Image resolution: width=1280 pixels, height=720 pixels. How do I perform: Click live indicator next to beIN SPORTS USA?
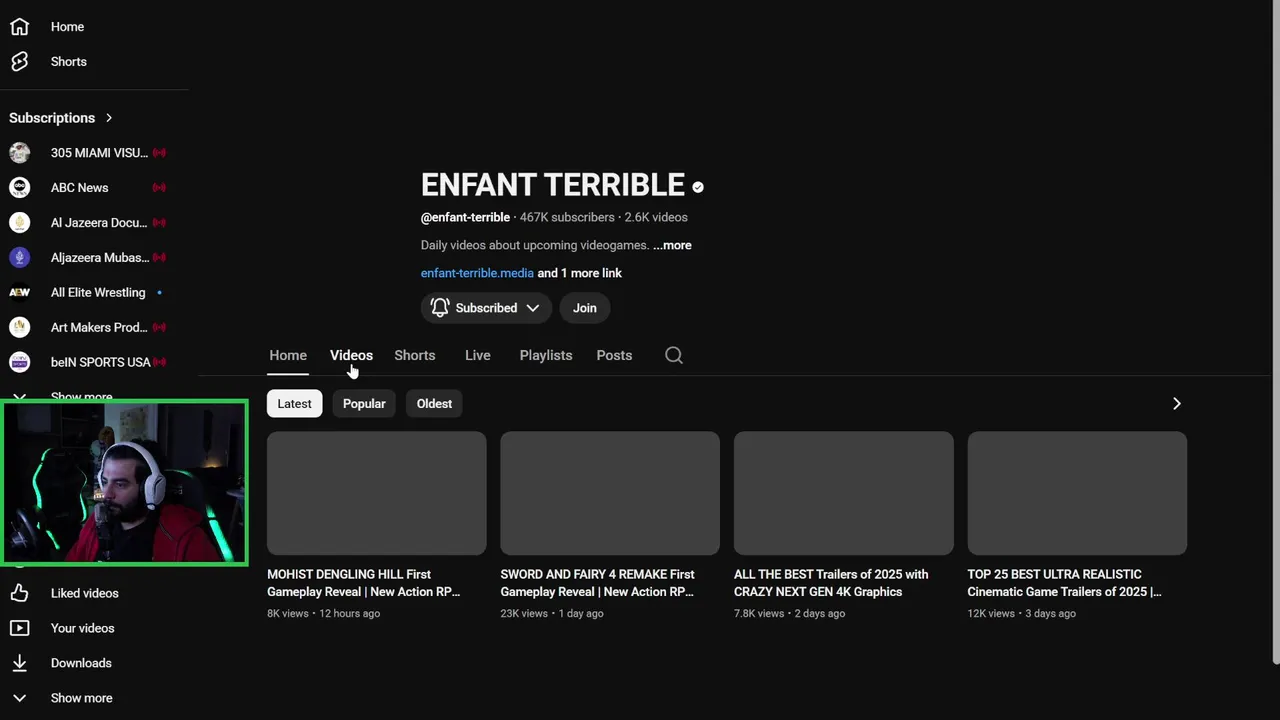tap(159, 362)
